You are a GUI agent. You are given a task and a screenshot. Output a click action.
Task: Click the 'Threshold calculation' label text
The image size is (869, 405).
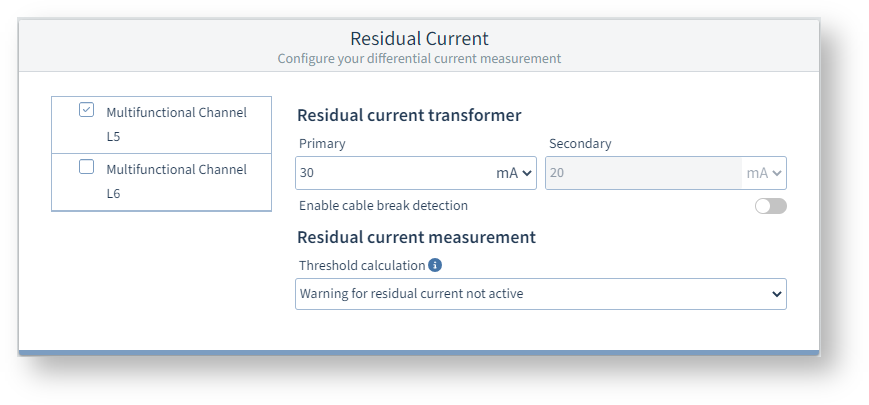click(361, 266)
